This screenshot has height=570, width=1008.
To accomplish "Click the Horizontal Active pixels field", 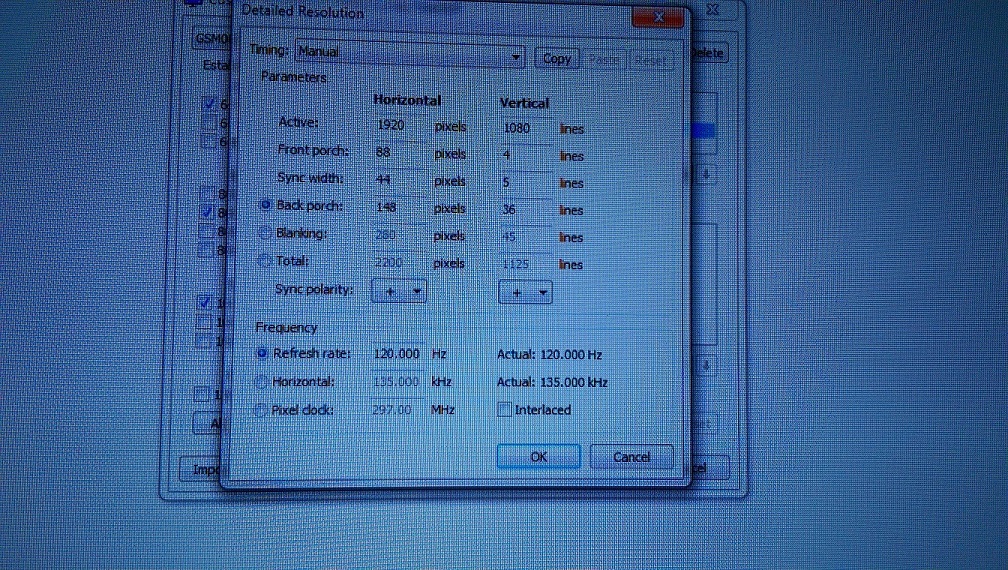I will point(396,126).
